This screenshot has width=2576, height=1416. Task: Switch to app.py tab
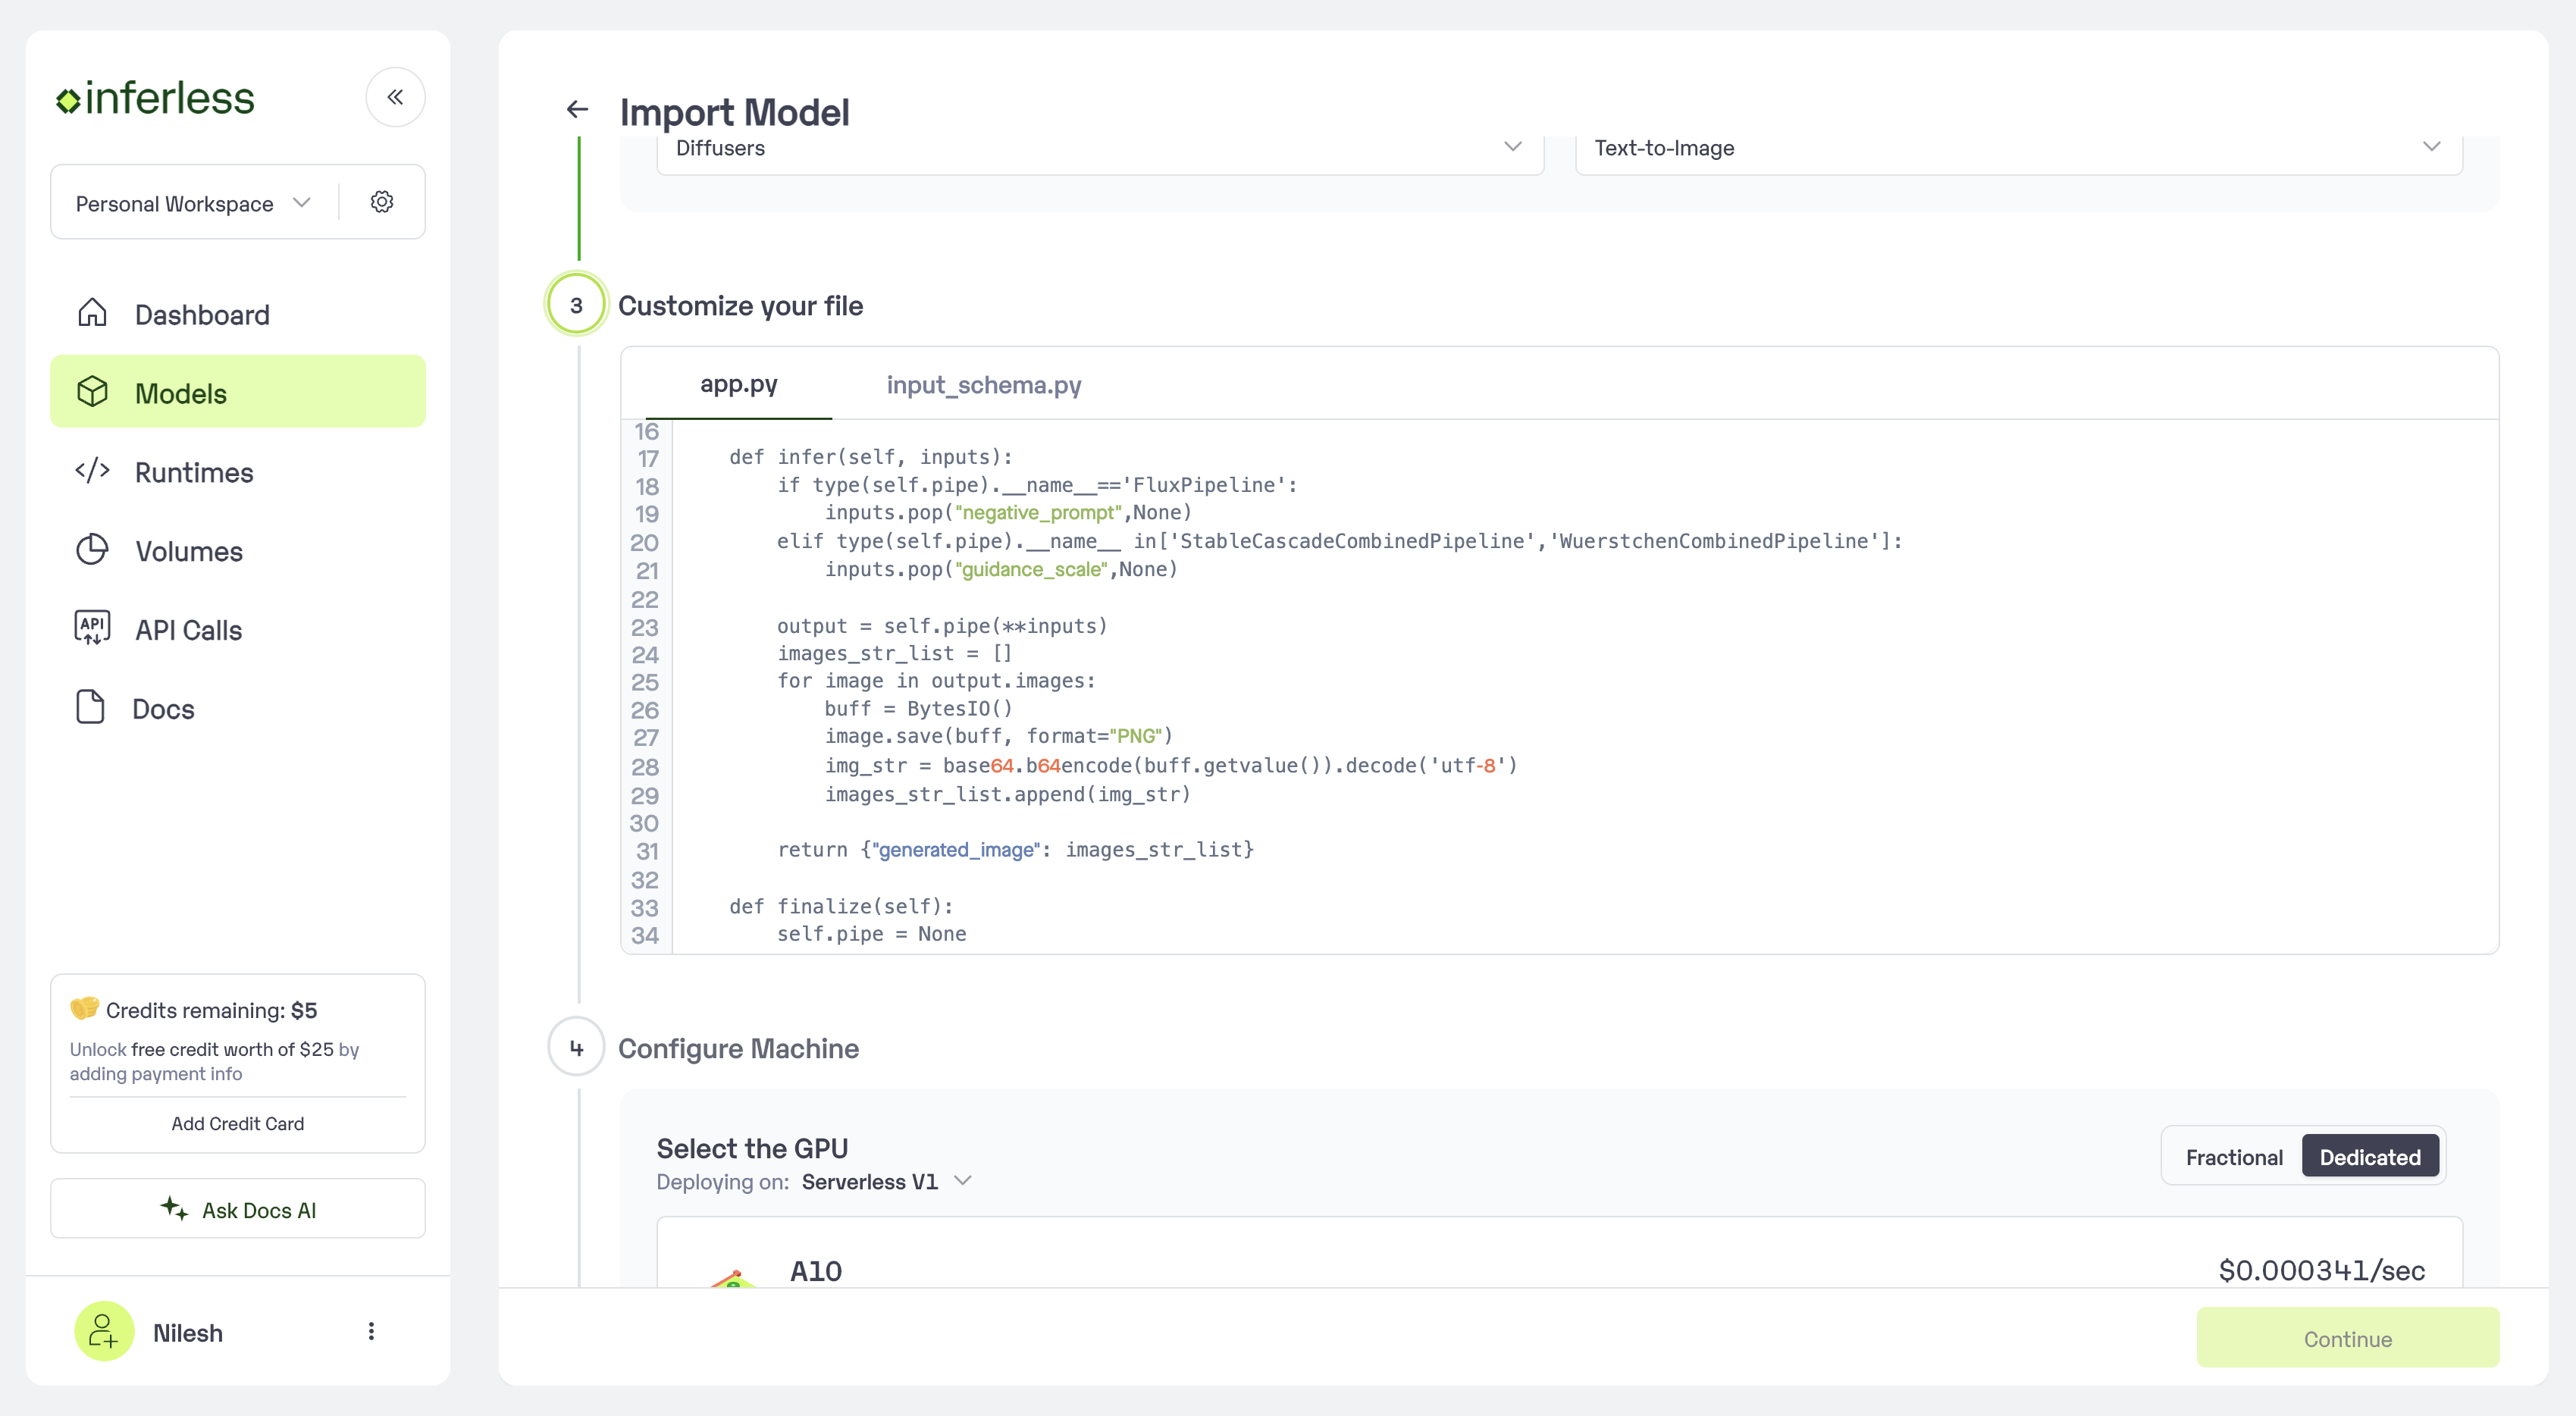(x=738, y=385)
